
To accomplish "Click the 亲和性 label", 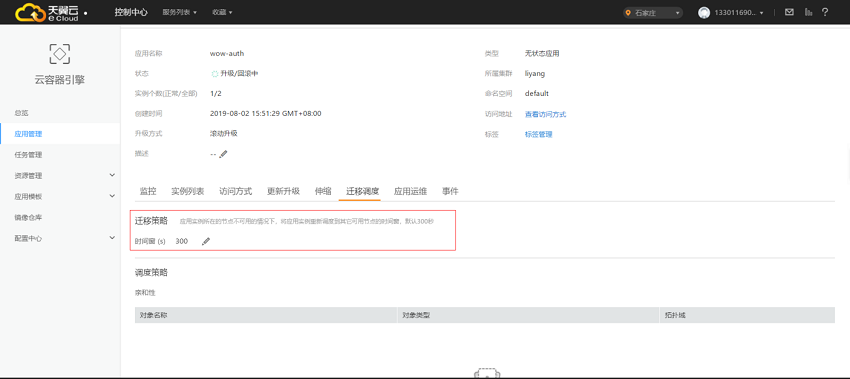I will [x=145, y=293].
